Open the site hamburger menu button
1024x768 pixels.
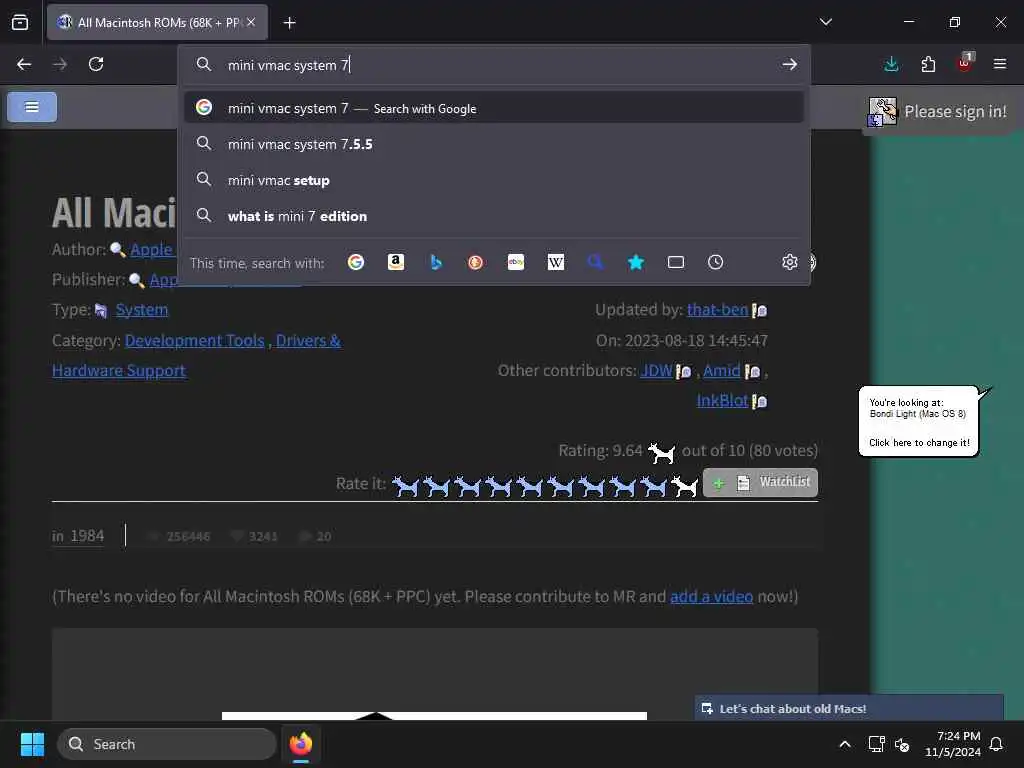32,106
